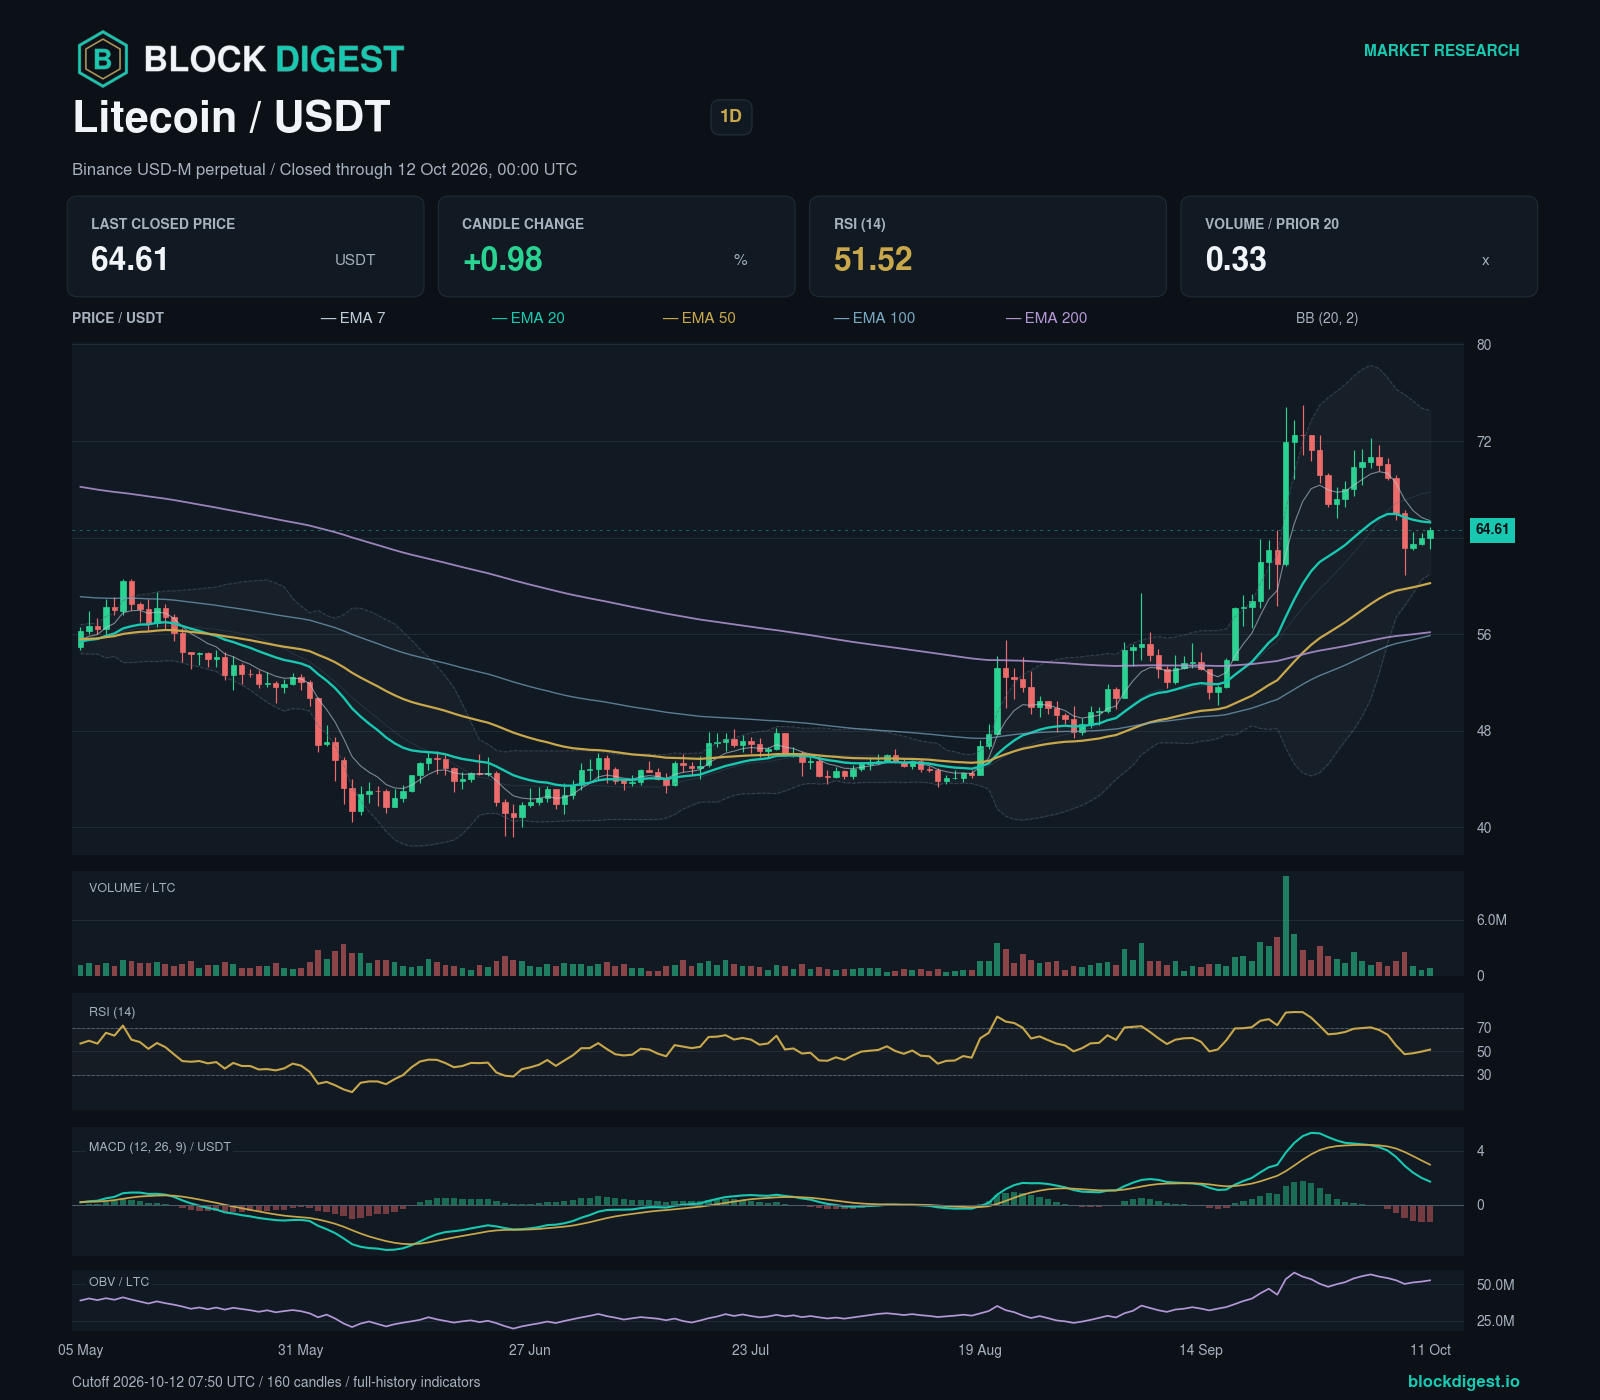
Task: Click the RSI (14) value 51.52
Action: point(873,260)
